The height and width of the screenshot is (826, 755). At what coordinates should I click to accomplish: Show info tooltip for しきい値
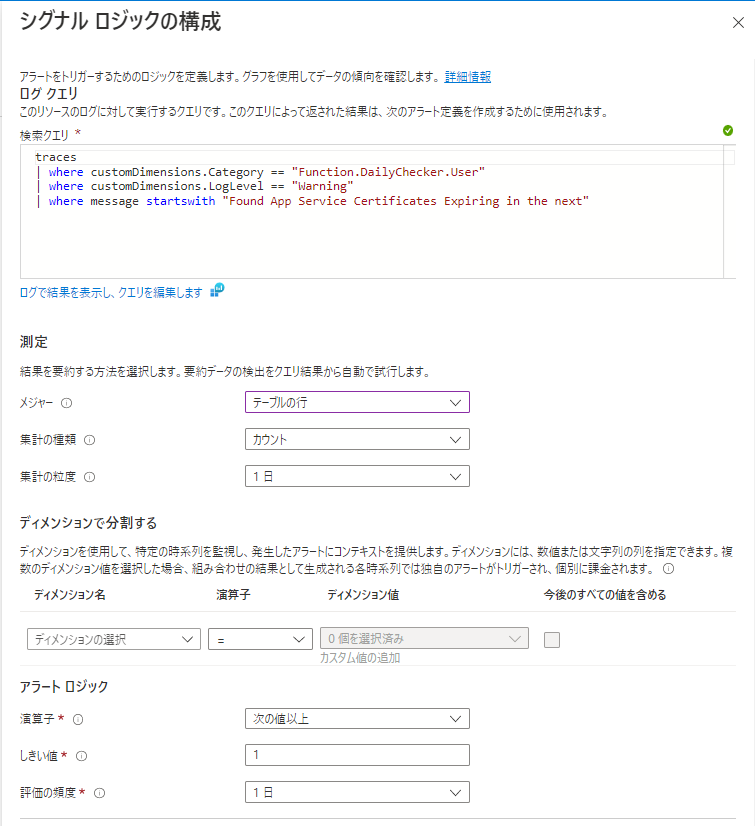click(81, 756)
